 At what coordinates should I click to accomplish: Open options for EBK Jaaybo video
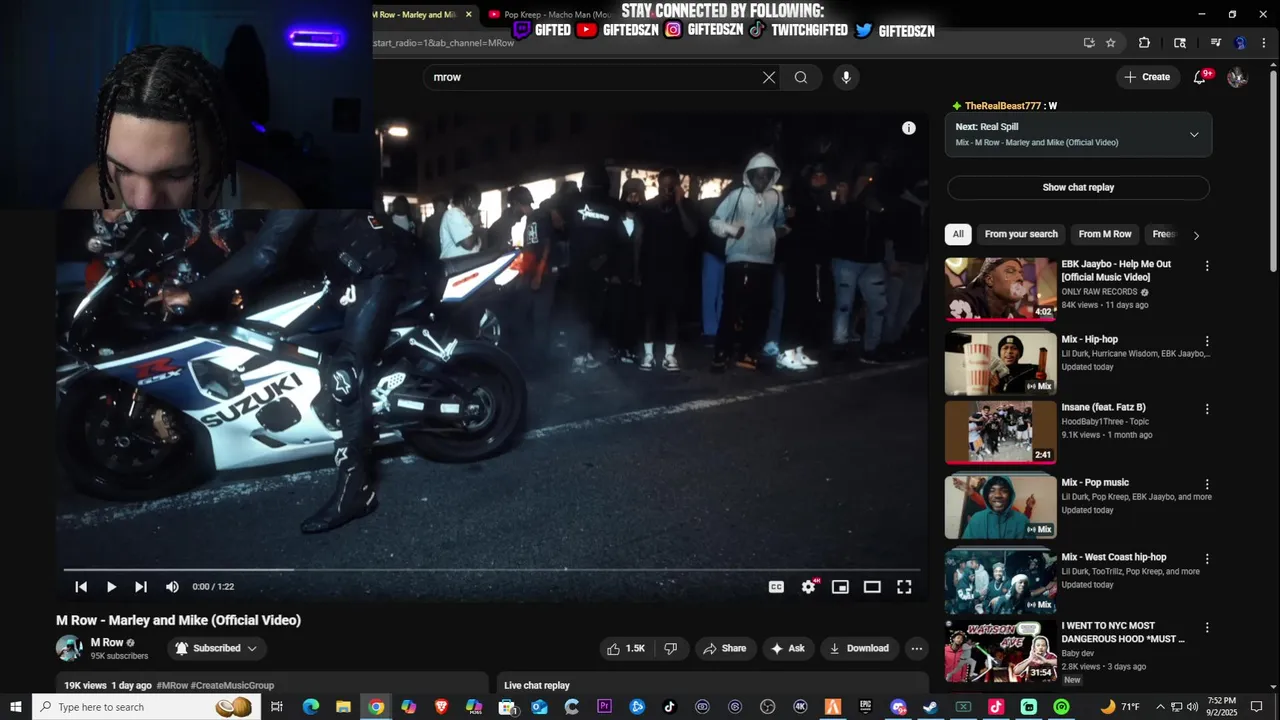click(1207, 266)
